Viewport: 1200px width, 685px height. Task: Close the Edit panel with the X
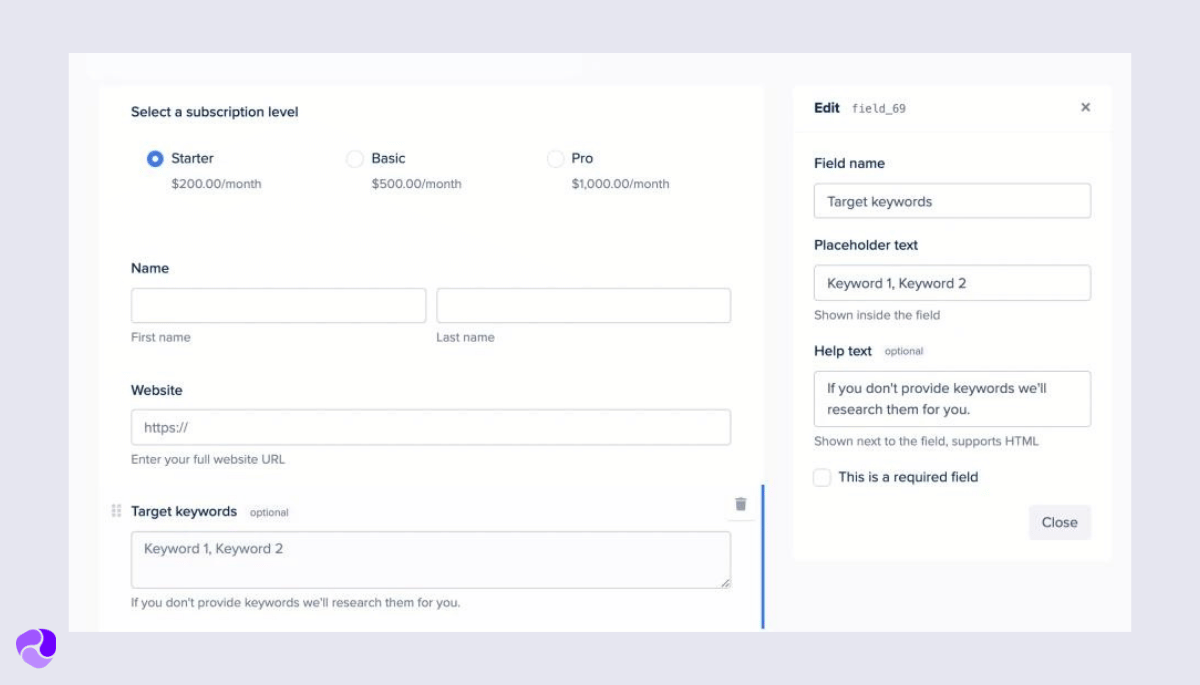[x=1085, y=107]
